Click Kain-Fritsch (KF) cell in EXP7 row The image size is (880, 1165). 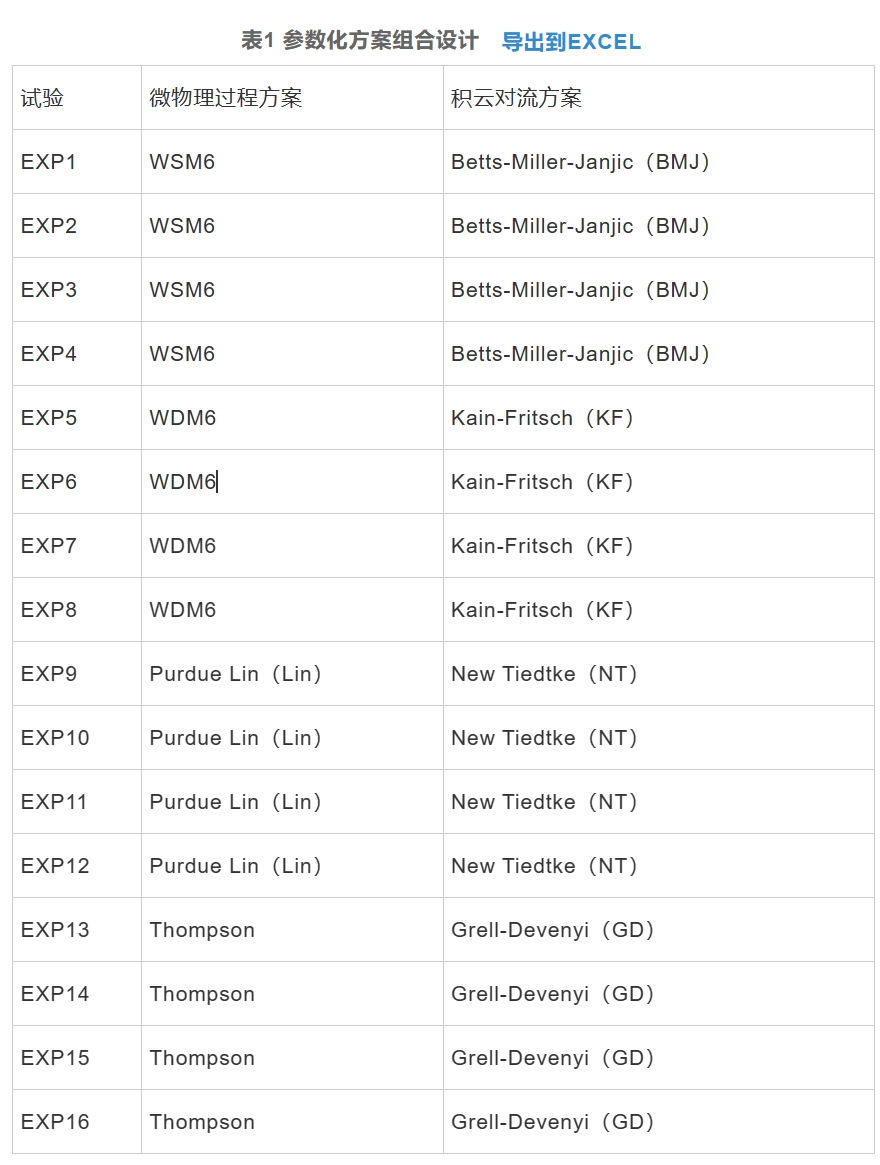543,546
